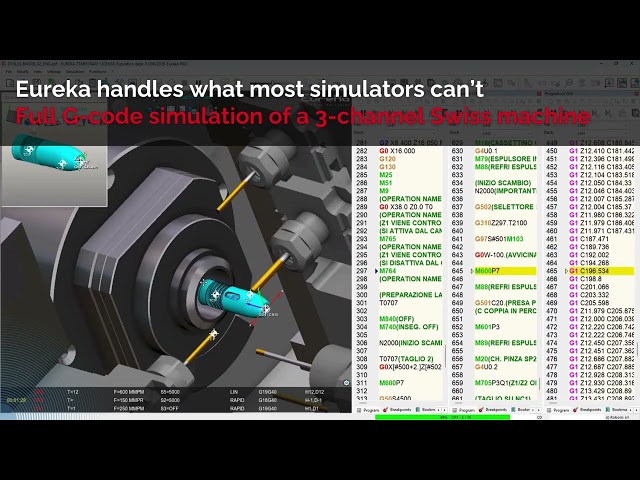Click motion mode LIN in status overlay
The height and width of the screenshot is (480, 640).
[x=234, y=392]
